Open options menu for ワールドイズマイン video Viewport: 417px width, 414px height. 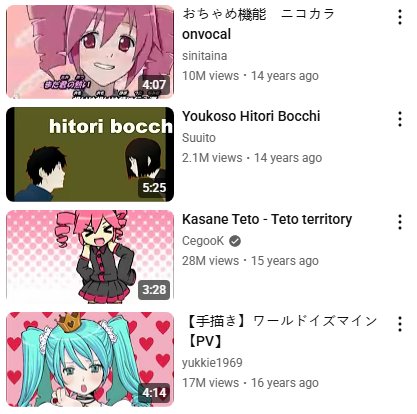click(x=400, y=324)
